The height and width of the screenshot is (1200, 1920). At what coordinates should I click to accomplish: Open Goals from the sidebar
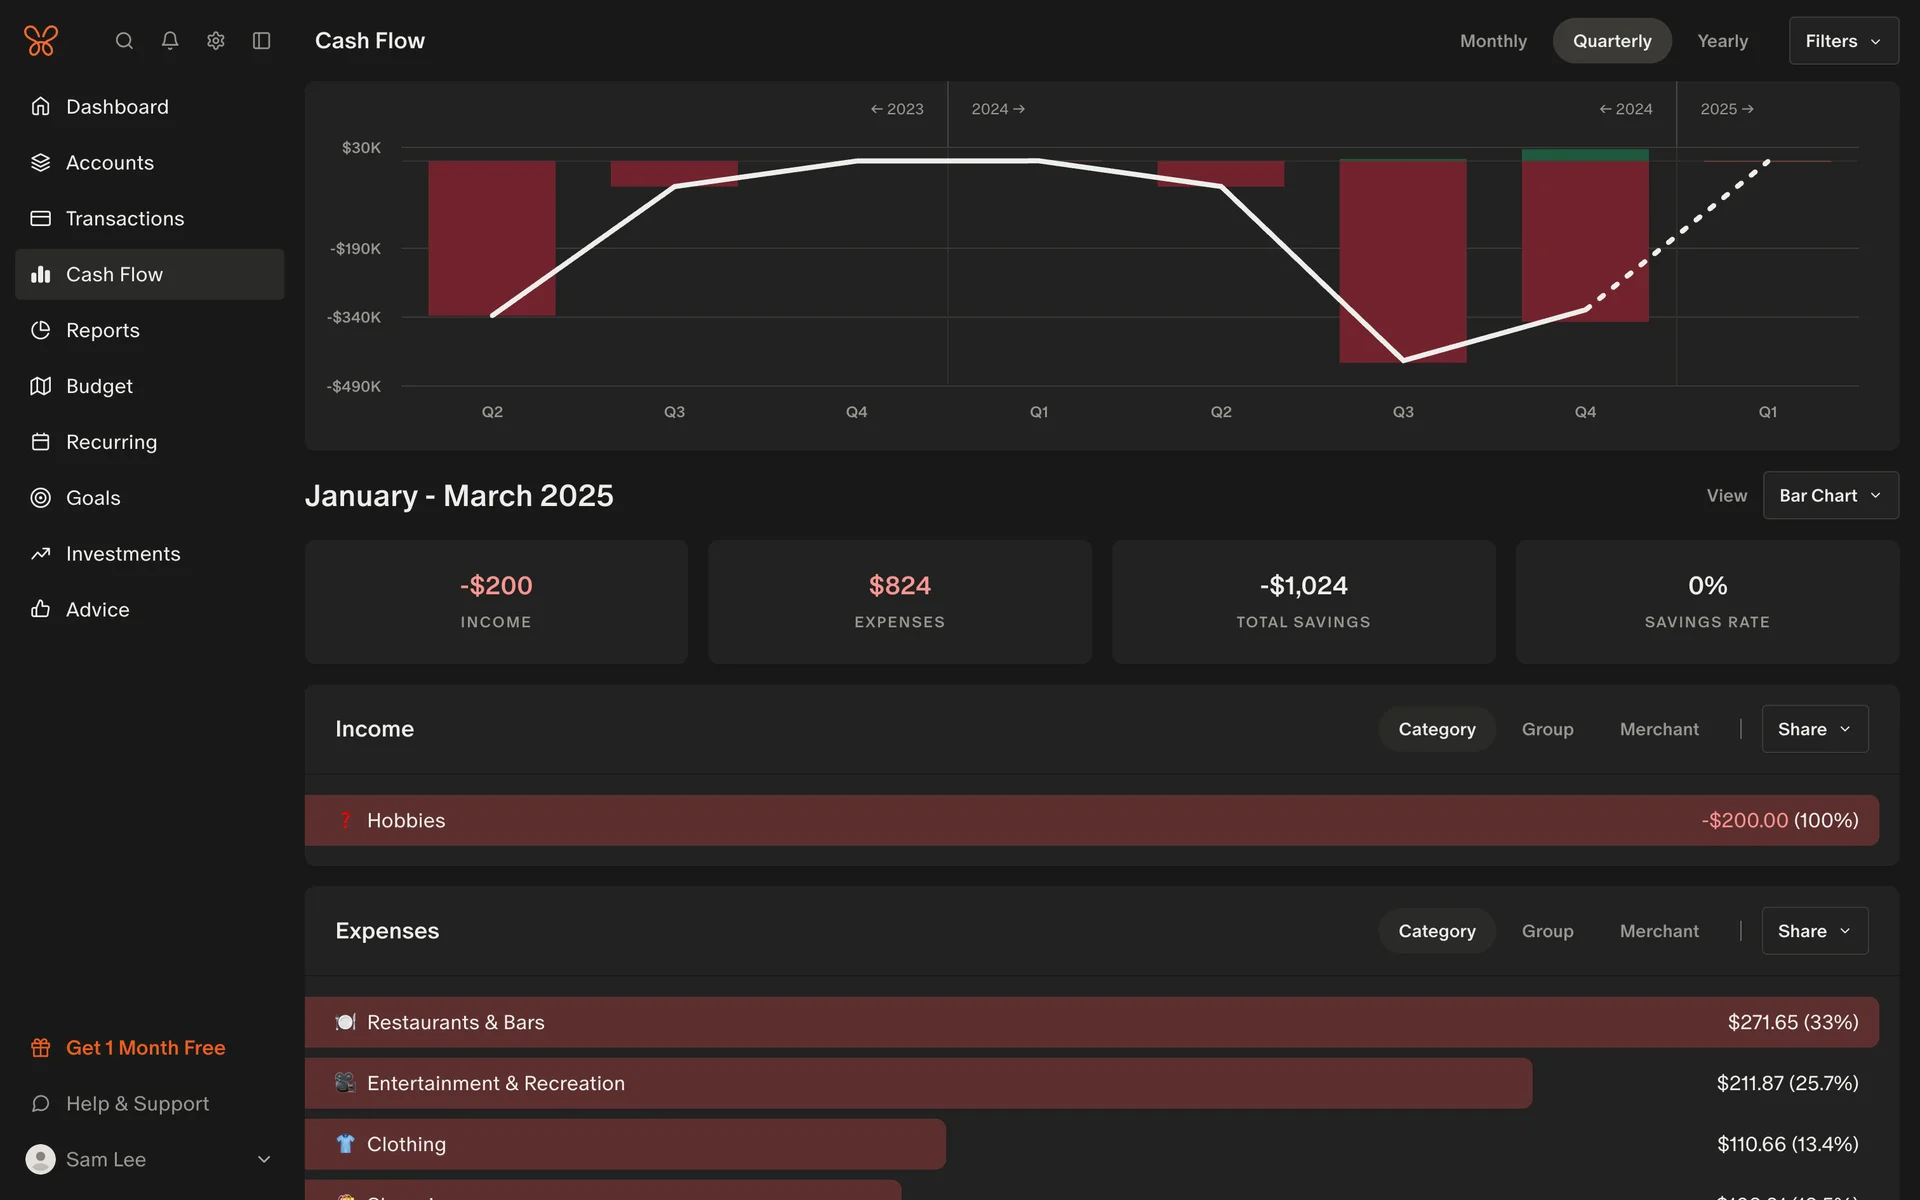click(92, 498)
